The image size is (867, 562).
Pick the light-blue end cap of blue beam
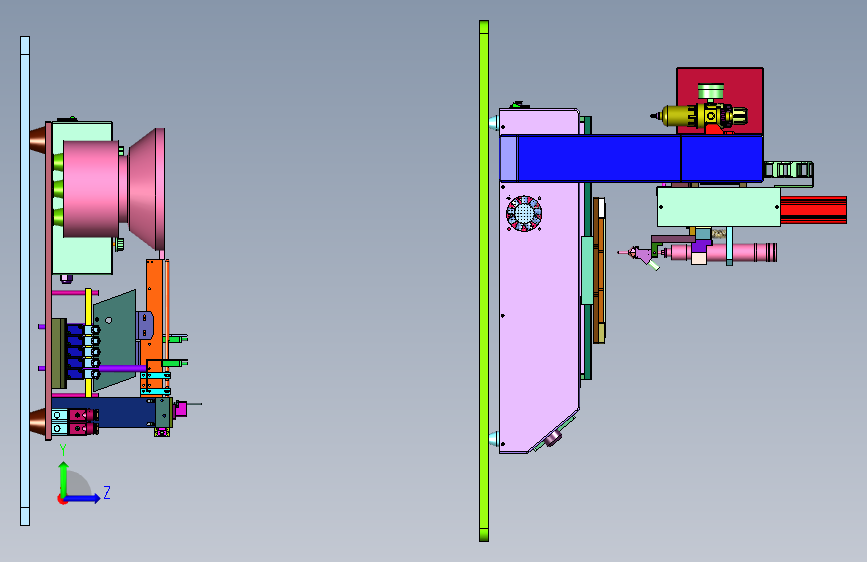pyautogui.click(x=508, y=158)
